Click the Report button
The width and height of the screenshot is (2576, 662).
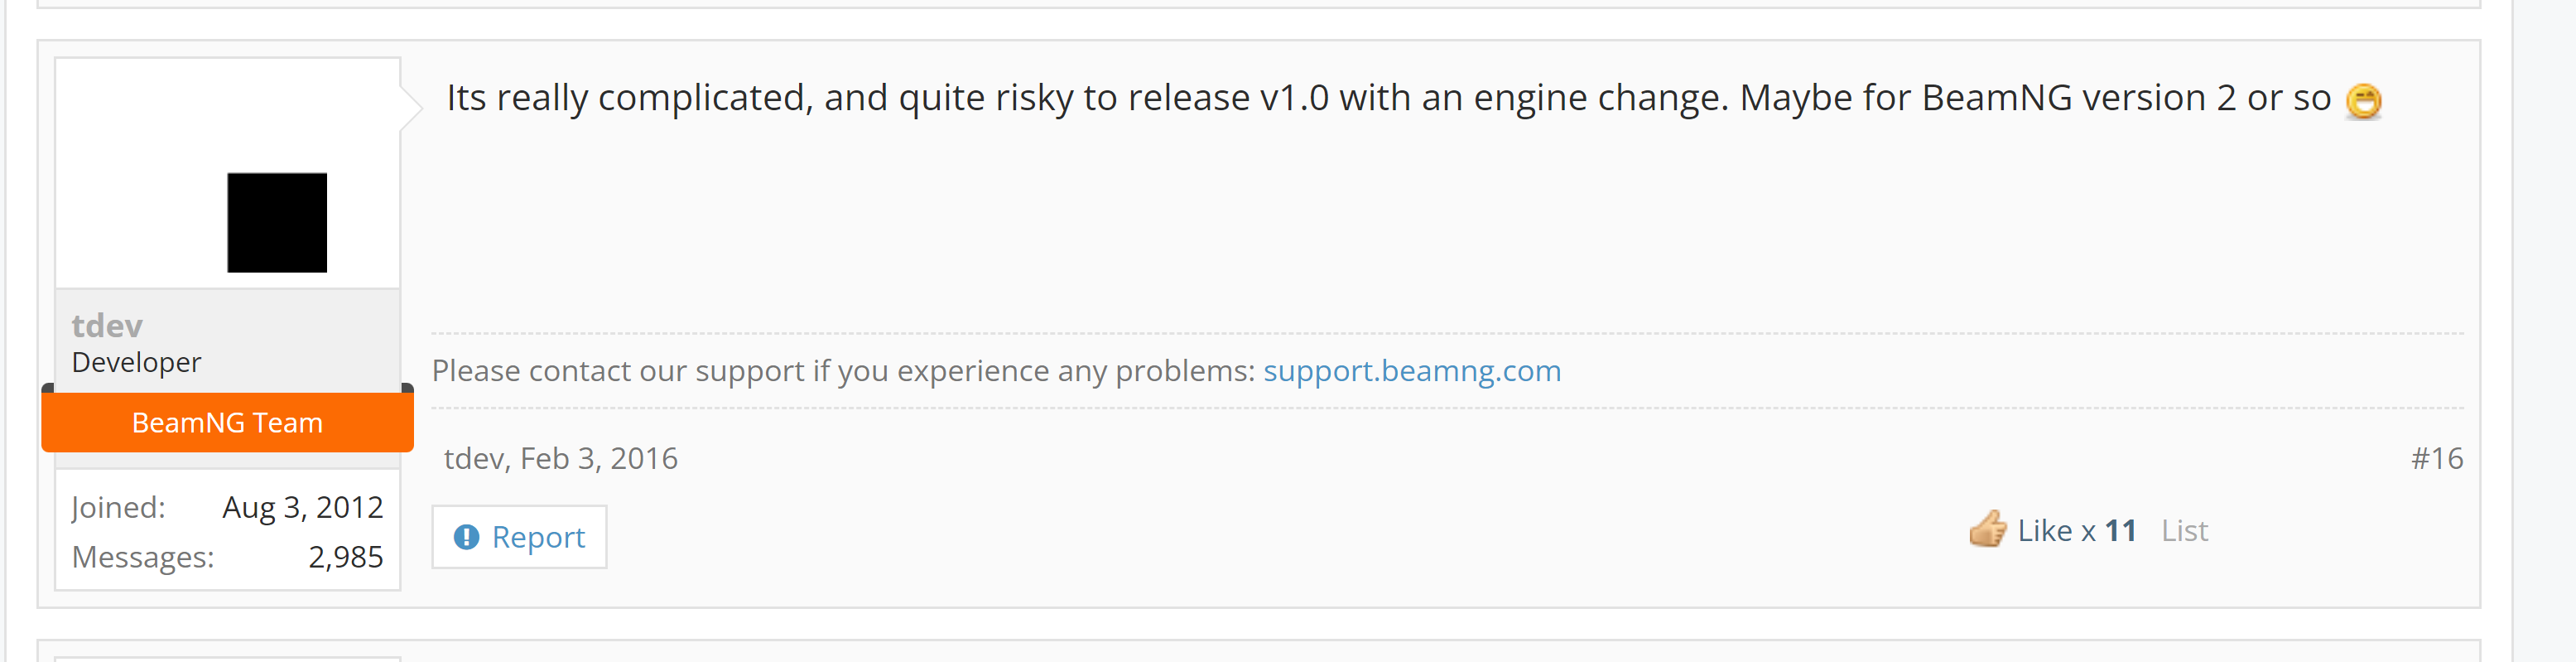click(519, 537)
